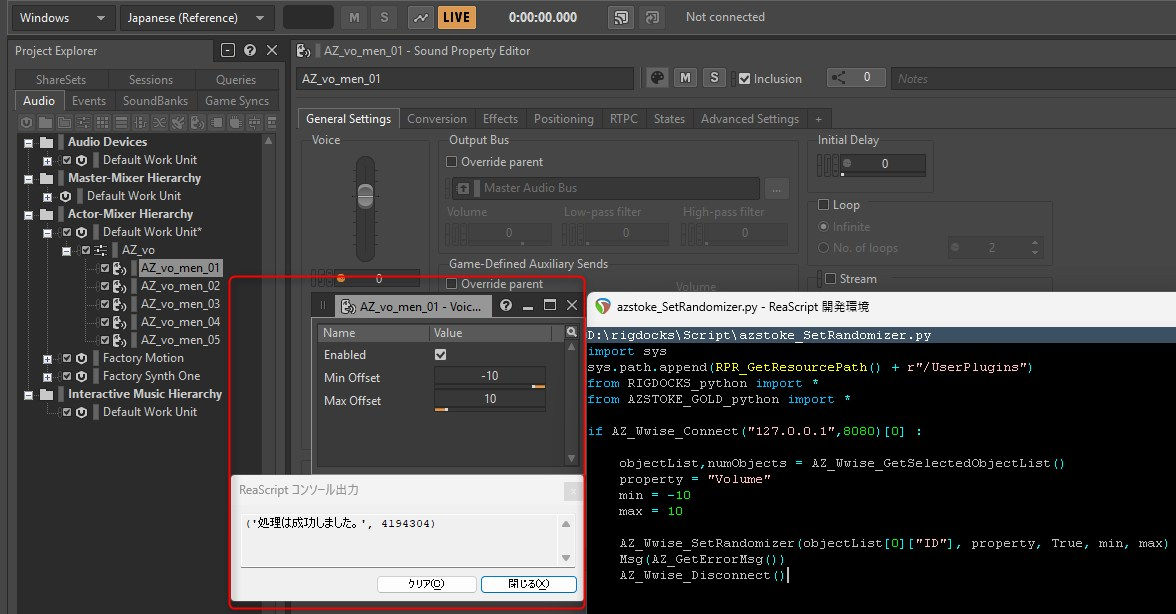Image resolution: width=1176 pixels, height=614 pixels.
Task: Open the Conversion tab
Action: [436, 118]
